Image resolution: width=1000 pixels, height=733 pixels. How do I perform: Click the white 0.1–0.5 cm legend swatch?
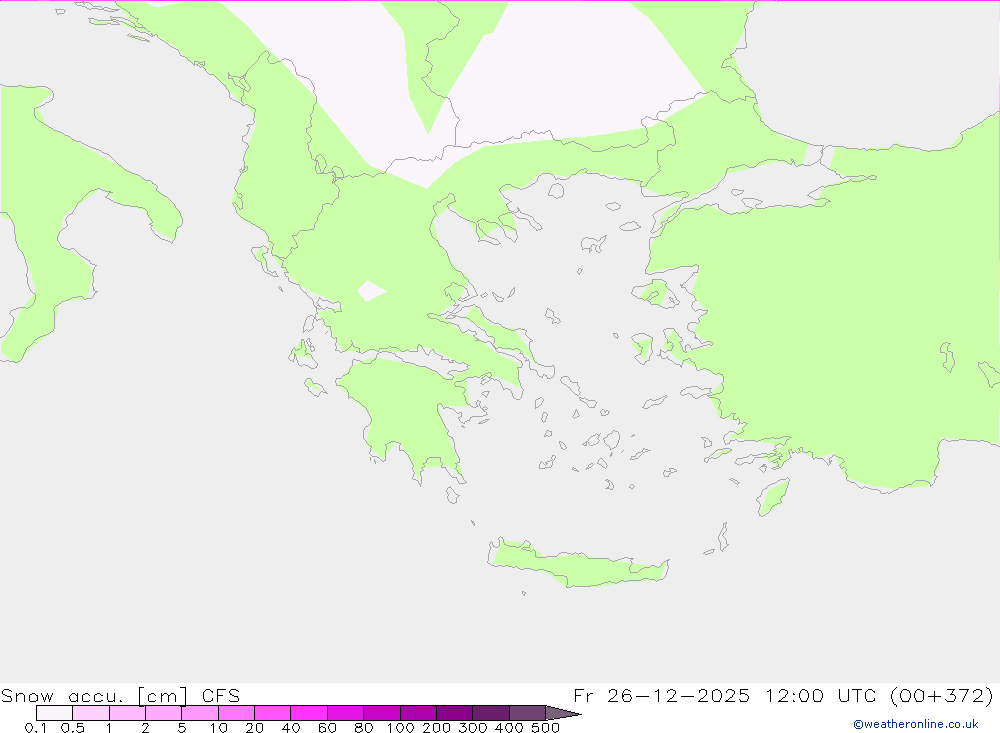[54, 713]
